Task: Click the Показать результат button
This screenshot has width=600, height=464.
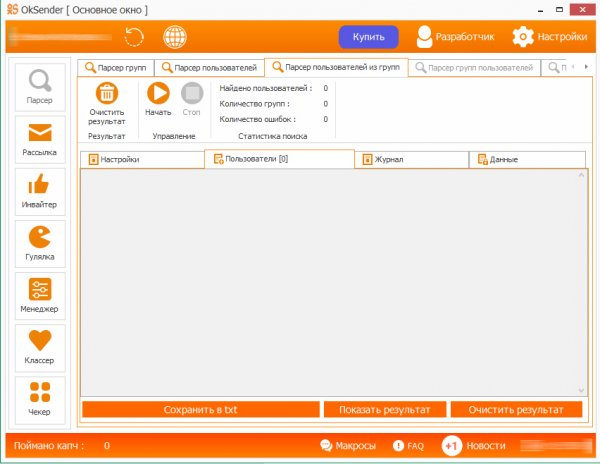Action: (384, 410)
